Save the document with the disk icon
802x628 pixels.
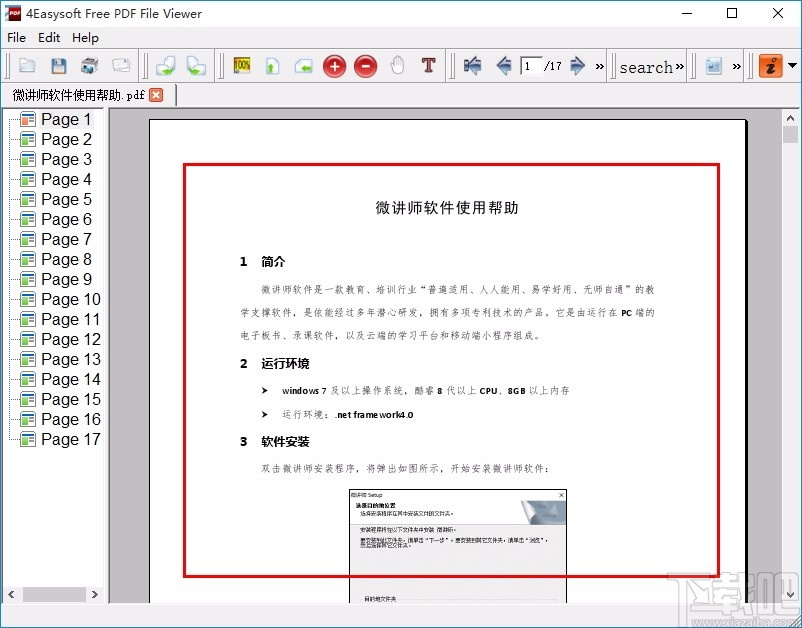[x=59, y=66]
